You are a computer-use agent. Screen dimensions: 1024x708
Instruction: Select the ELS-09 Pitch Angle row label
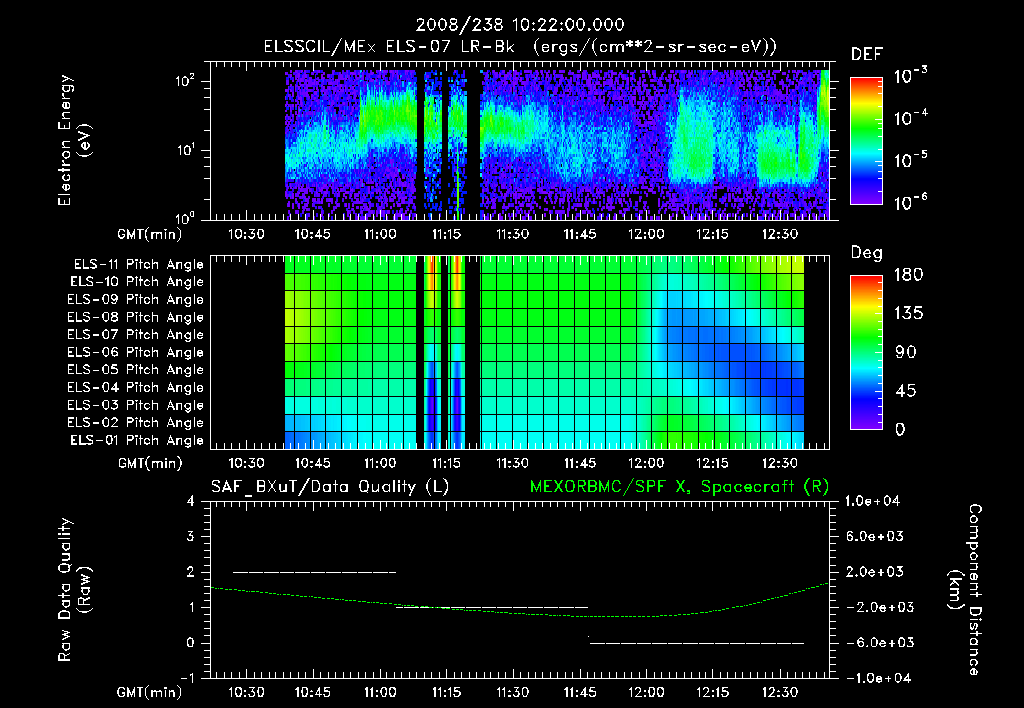(135, 300)
